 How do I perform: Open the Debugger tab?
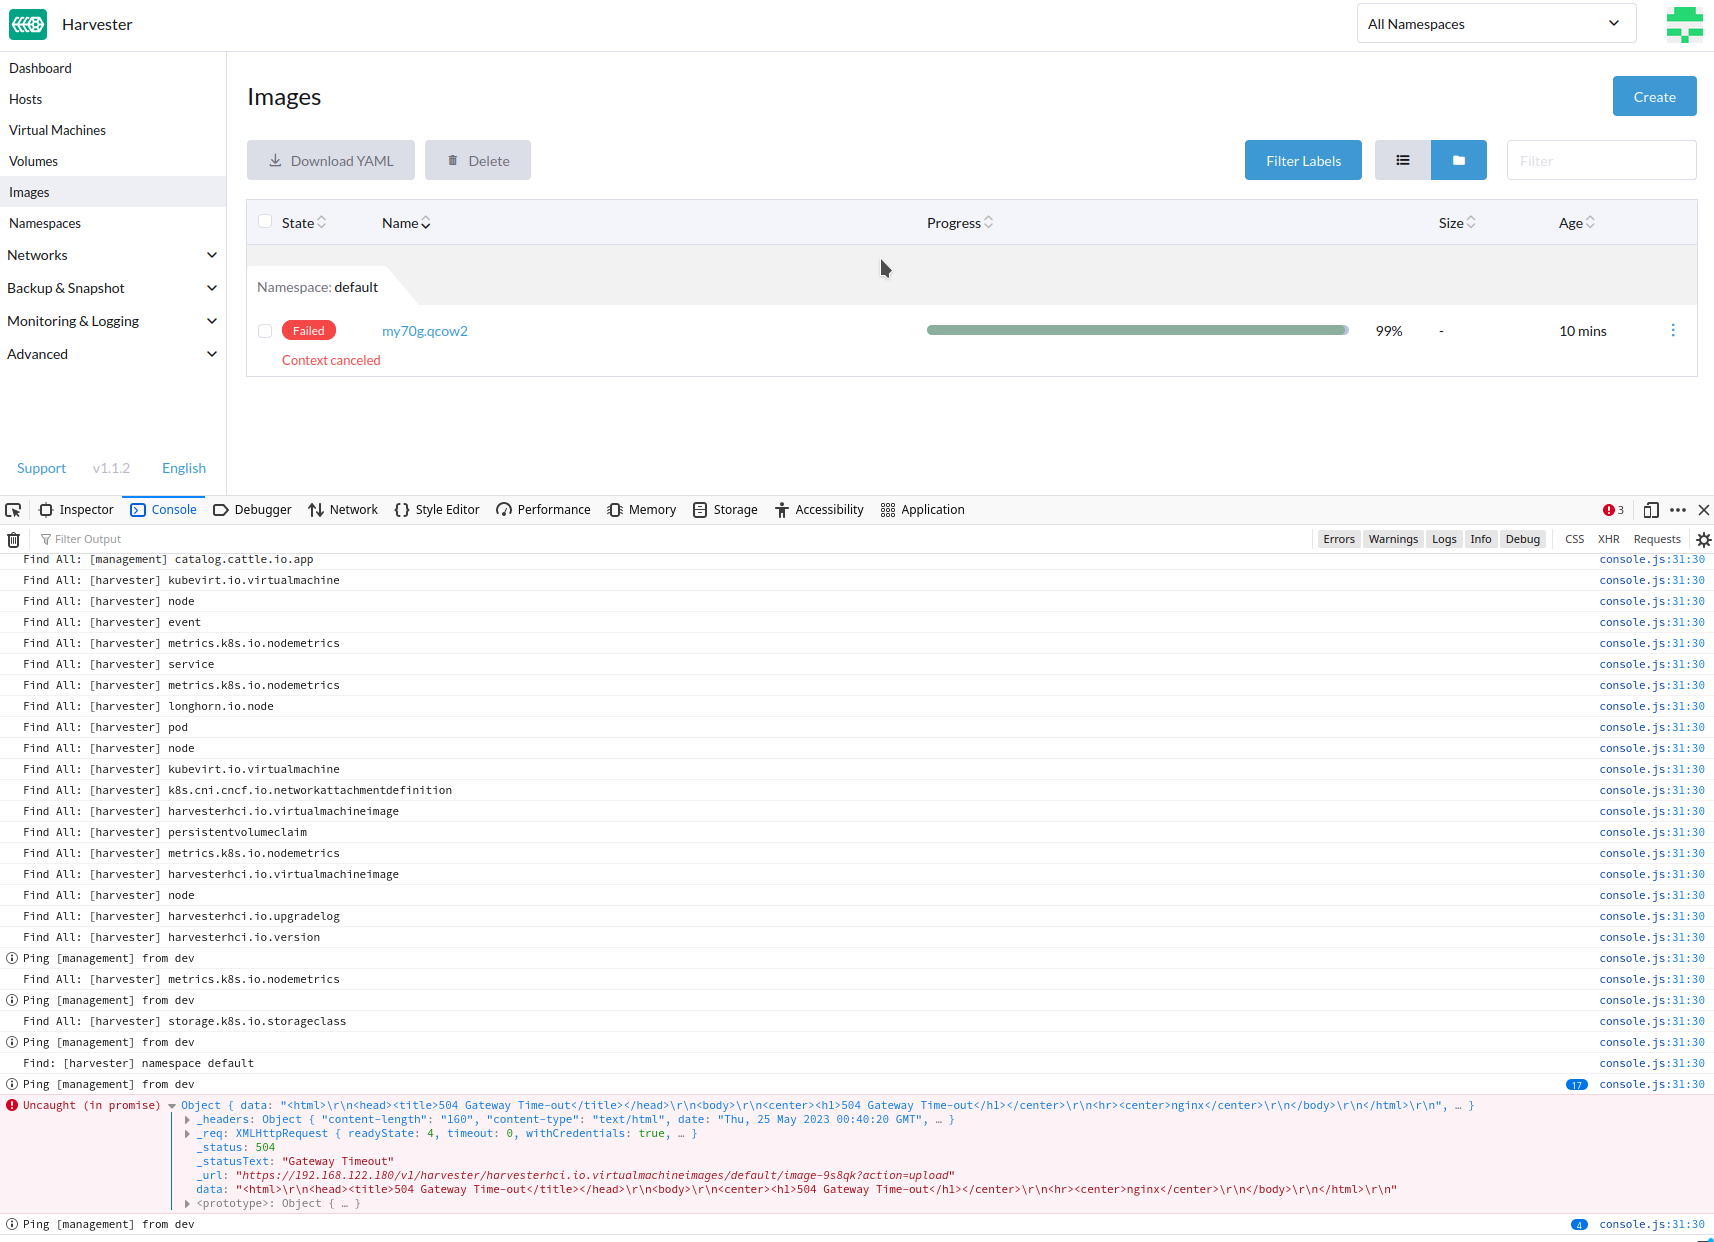252,509
